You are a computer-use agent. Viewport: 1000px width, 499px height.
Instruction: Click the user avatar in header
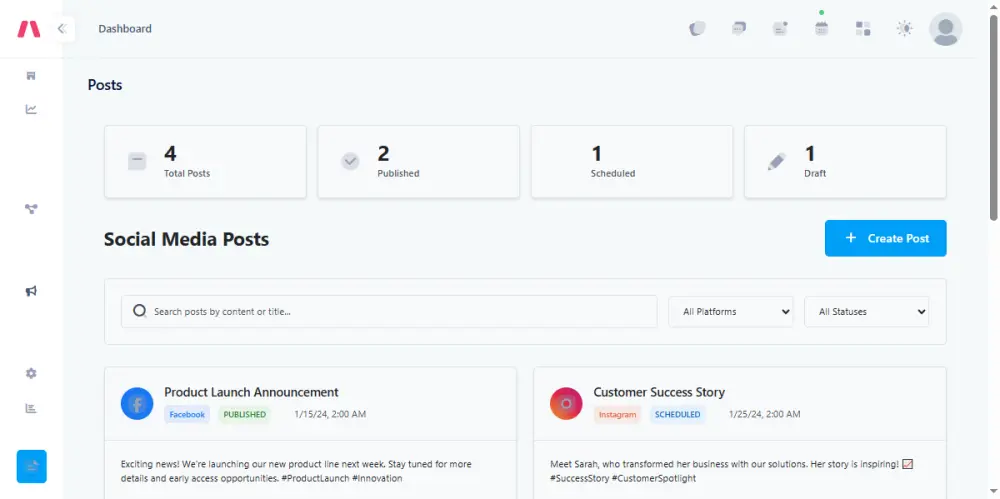pos(945,29)
